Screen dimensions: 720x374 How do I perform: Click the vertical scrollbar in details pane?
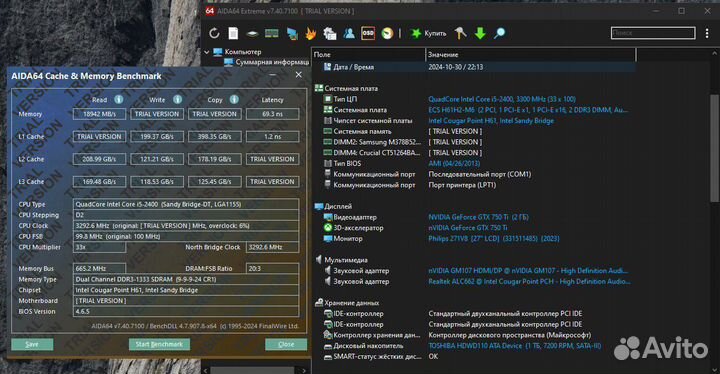(714, 147)
